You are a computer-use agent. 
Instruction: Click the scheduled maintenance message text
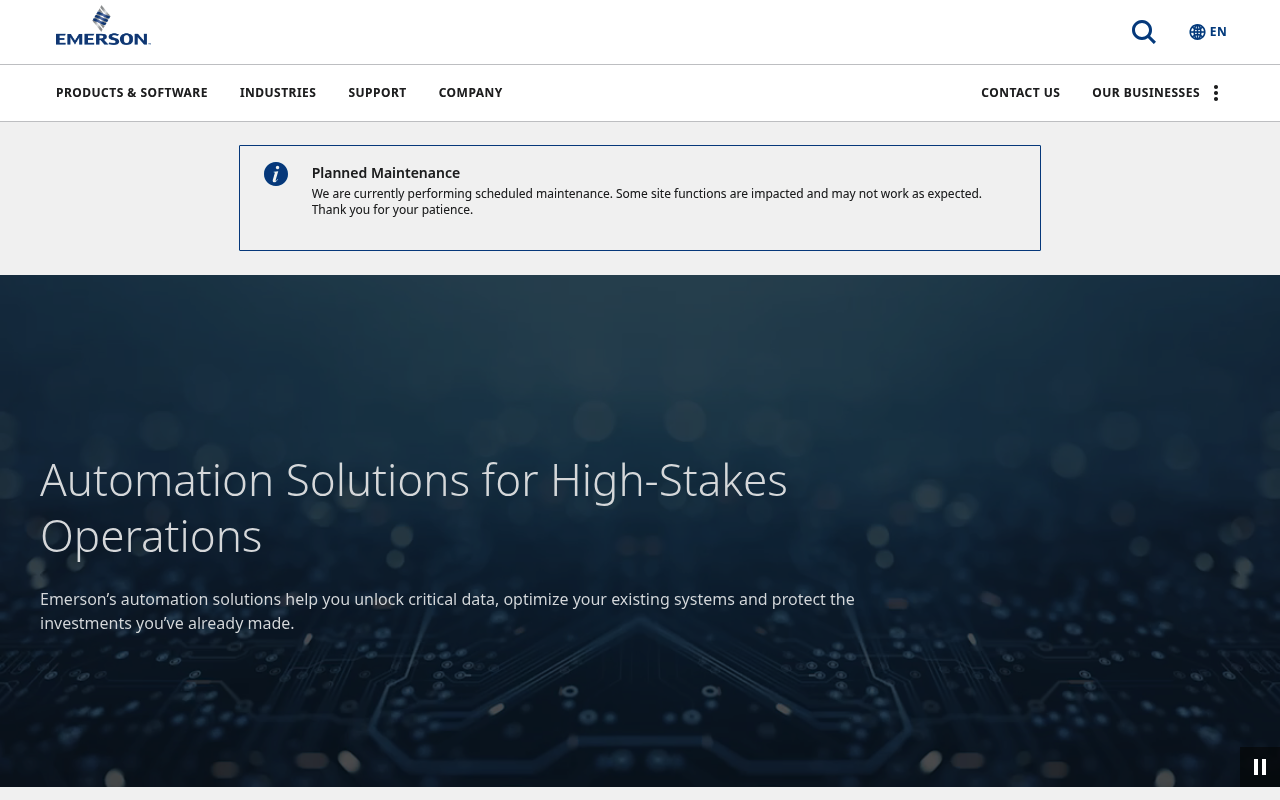647,201
